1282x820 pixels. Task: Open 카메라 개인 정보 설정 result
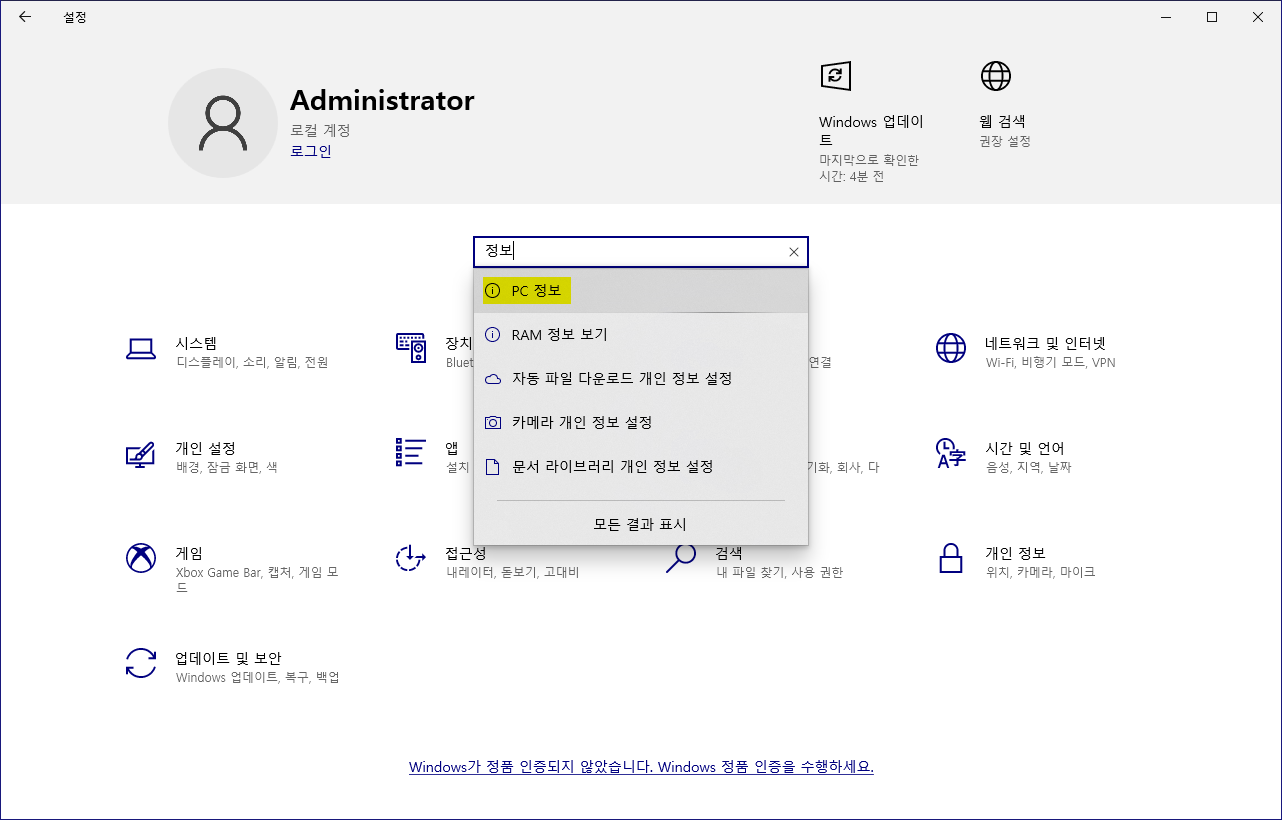(641, 423)
